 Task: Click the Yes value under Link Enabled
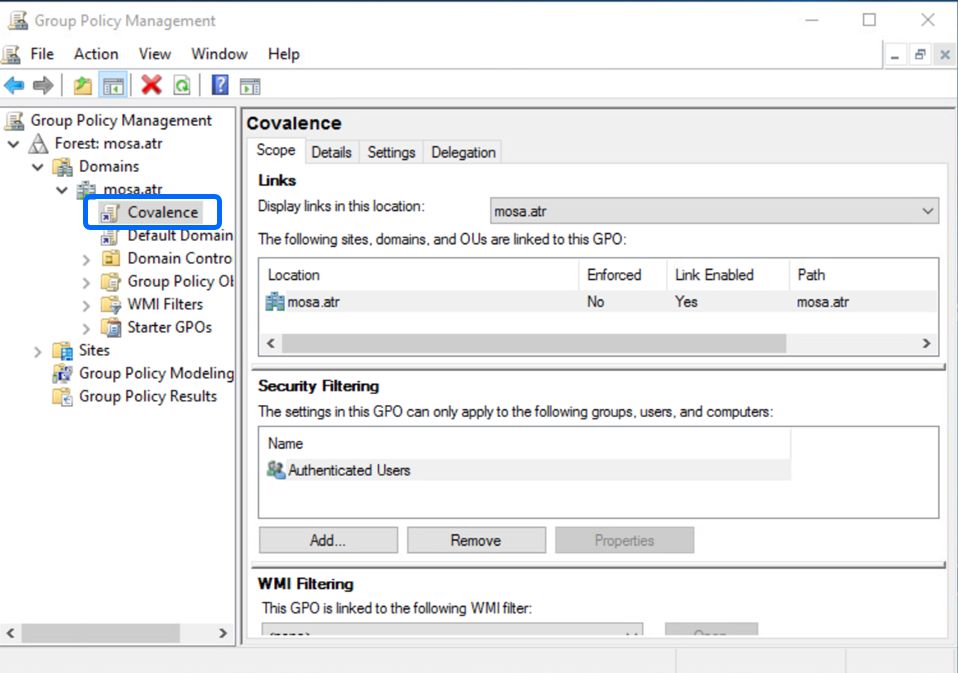pyautogui.click(x=686, y=302)
